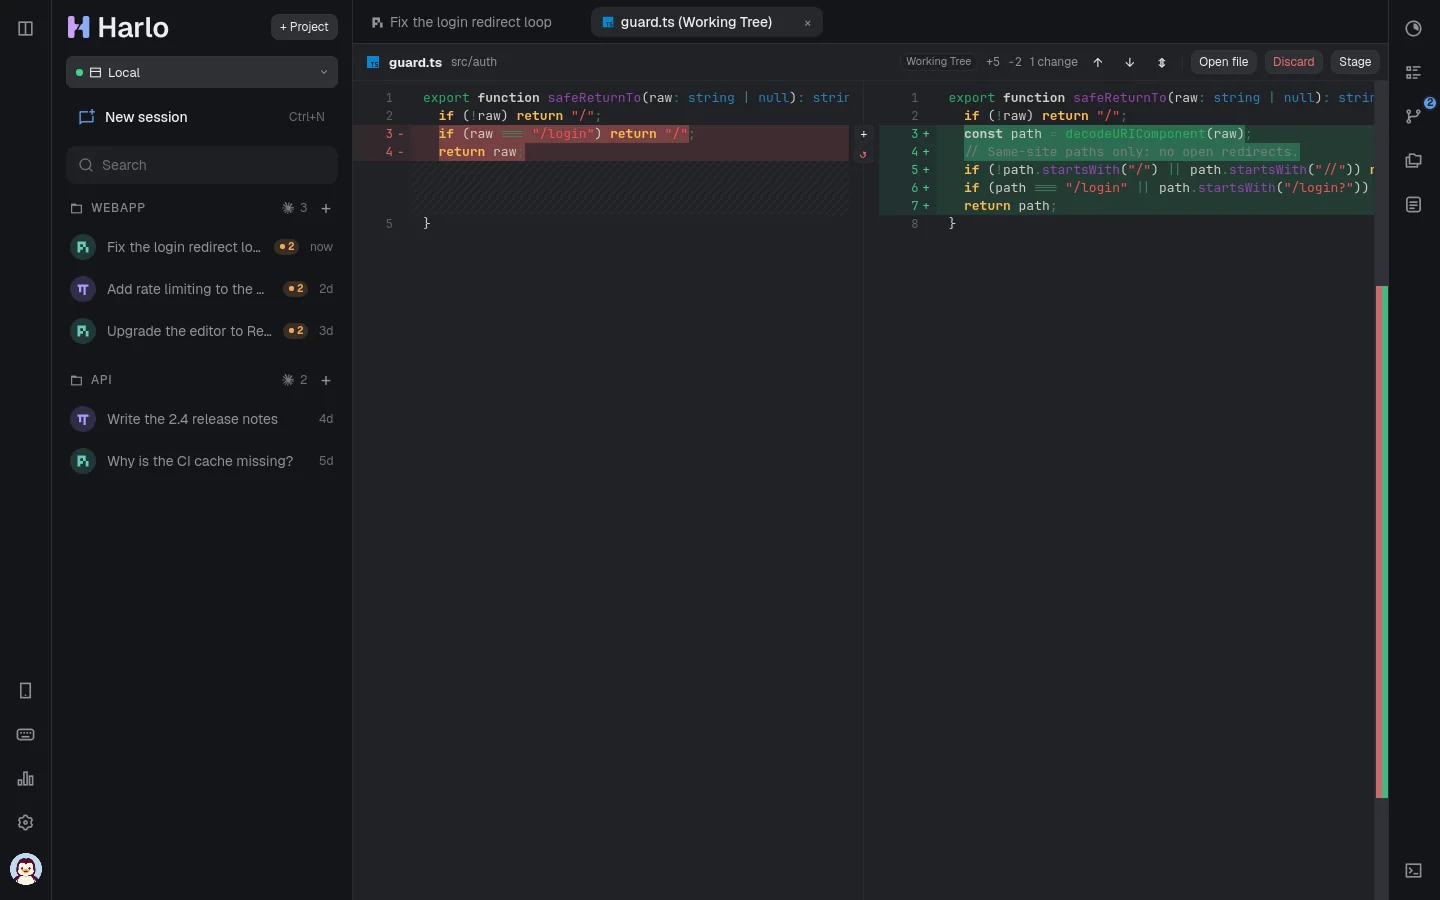Open the Local environment dropdown
The height and width of the screenshot is (900, 1440).
(202, 72)
